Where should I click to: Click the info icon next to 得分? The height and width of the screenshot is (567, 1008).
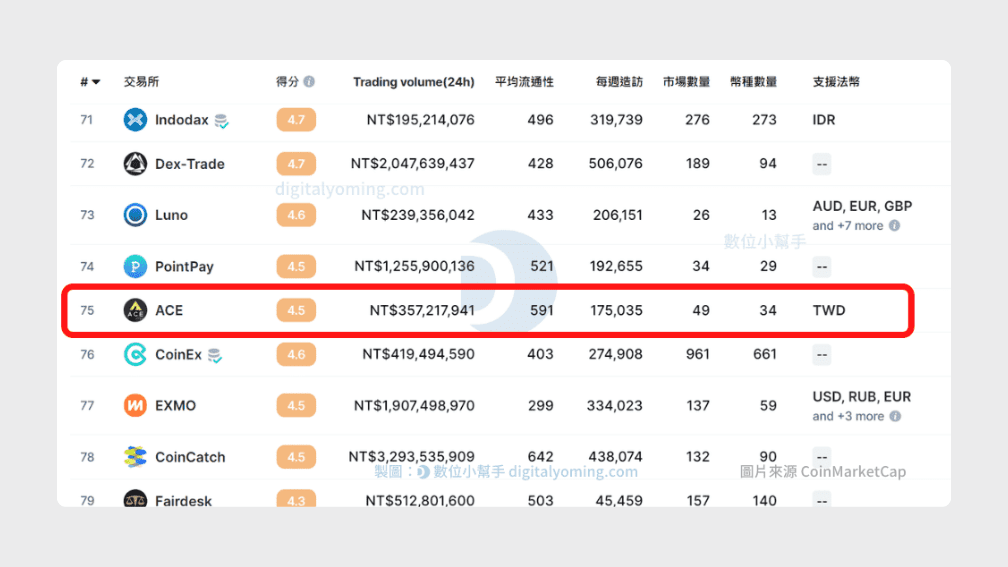tap(309, 82)
